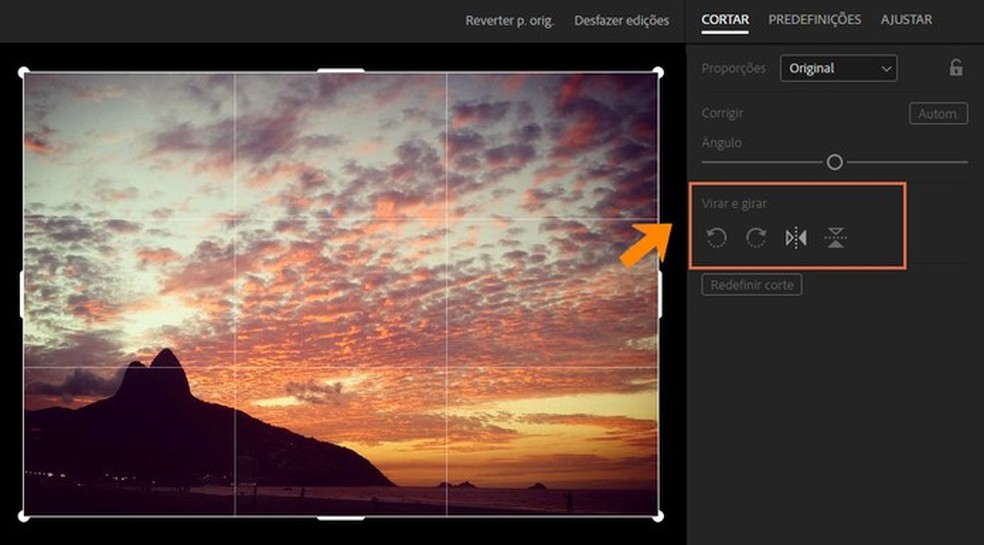Rotate image clockwise with right rotate icon
This screenshot has height=545, width=984.
pos(756,238)
